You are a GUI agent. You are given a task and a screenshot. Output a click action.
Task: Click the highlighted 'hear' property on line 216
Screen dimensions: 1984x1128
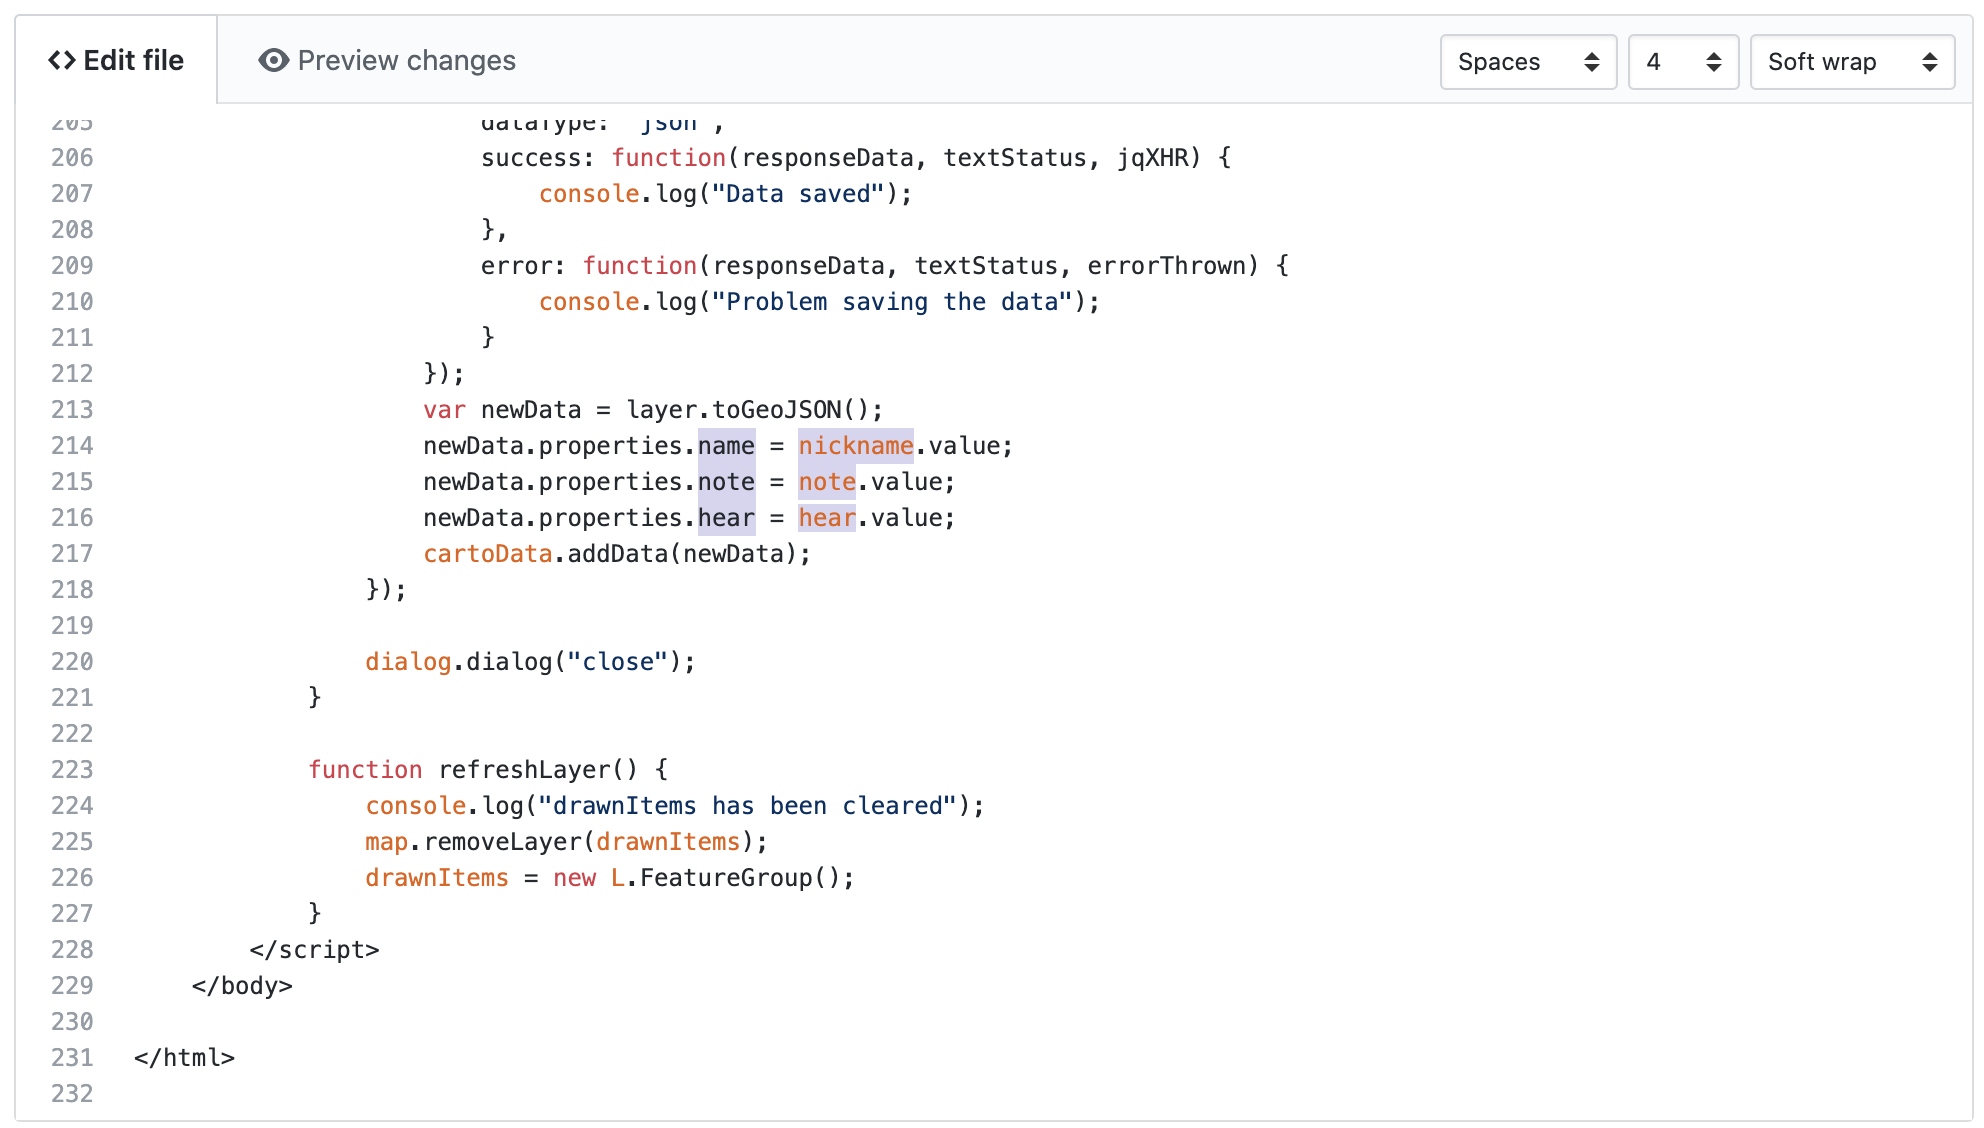pyautogui.click(x=726, y=518)
